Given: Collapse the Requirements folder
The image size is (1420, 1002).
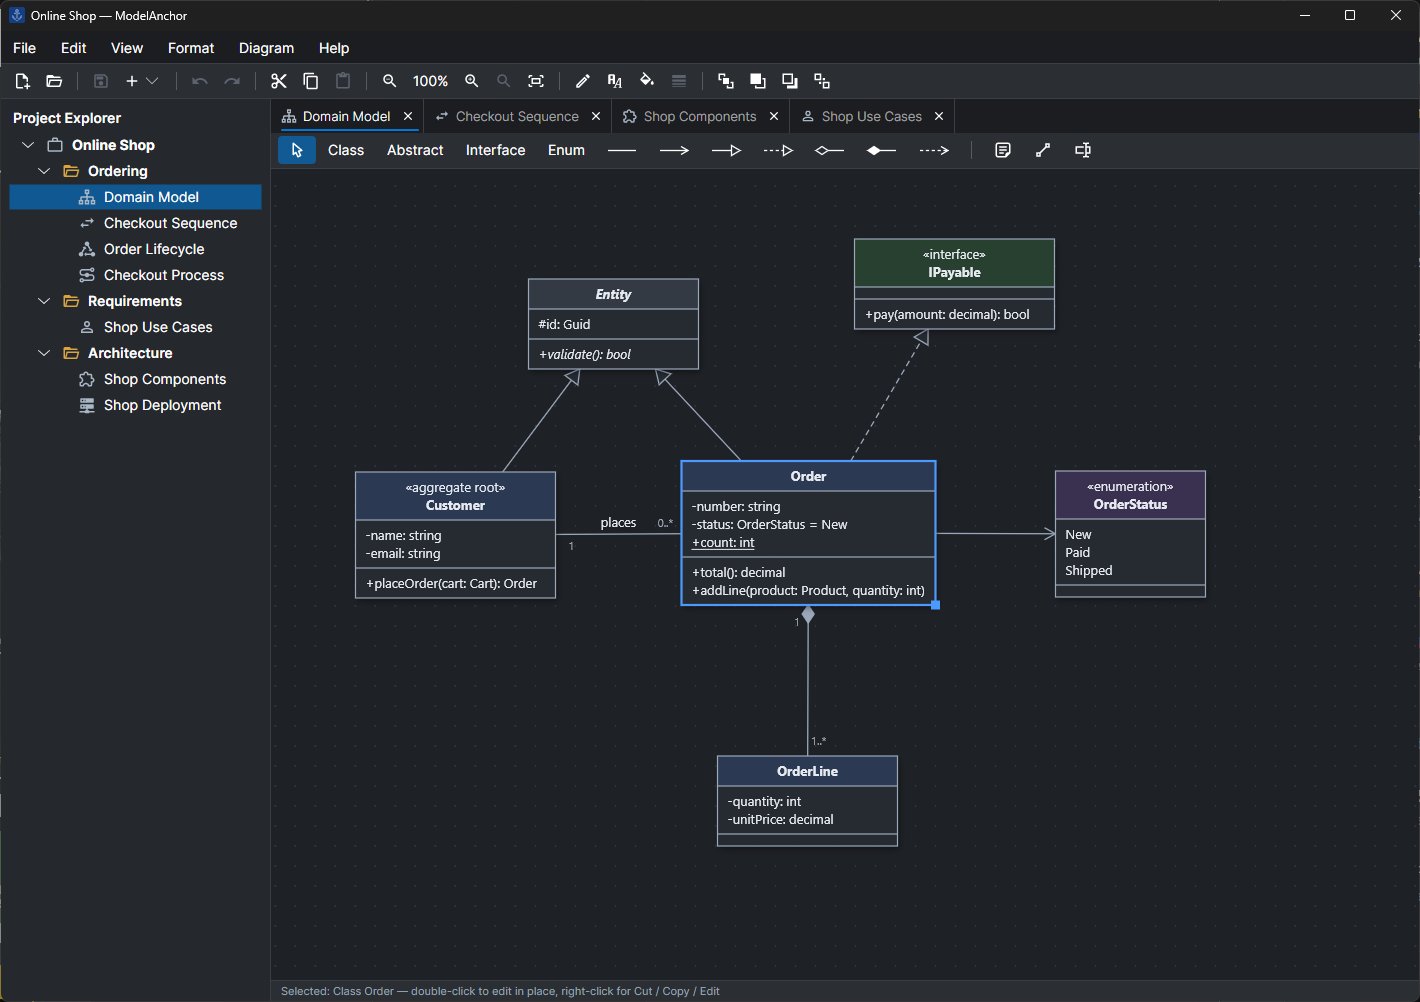Looking at the screenshot, I should (x=44, y=301).
